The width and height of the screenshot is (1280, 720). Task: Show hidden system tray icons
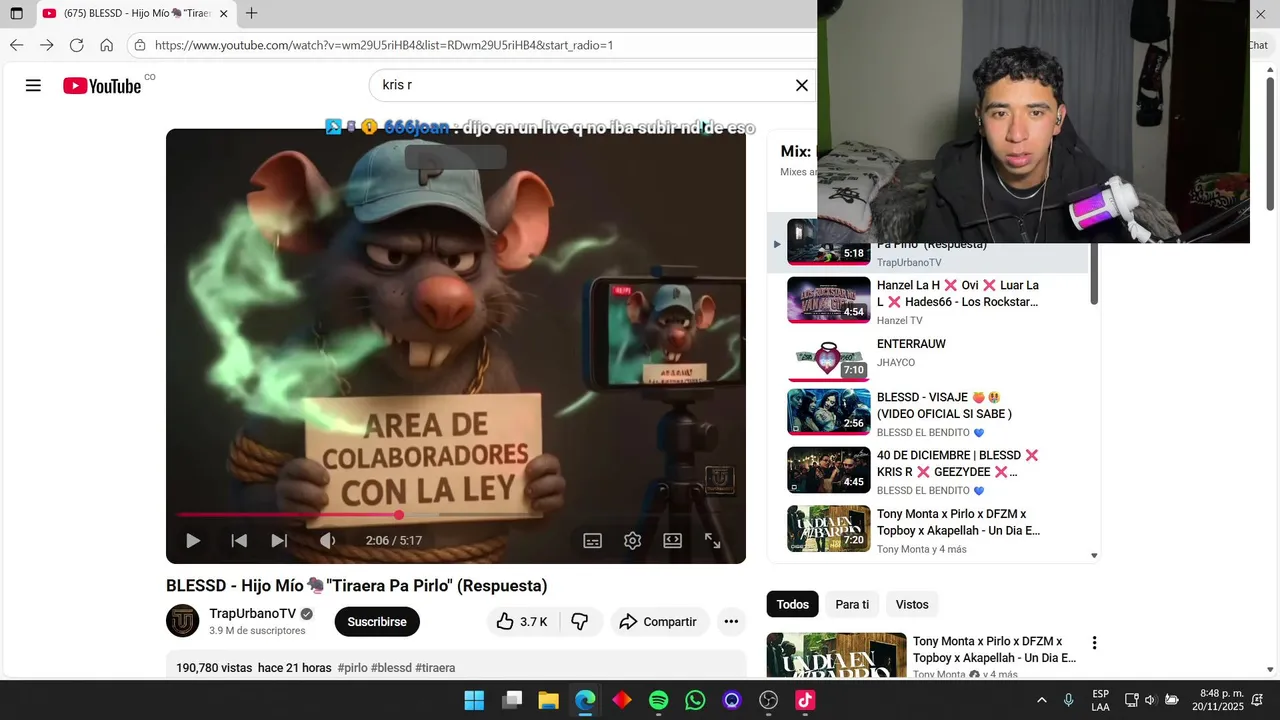pos(1042,700)
